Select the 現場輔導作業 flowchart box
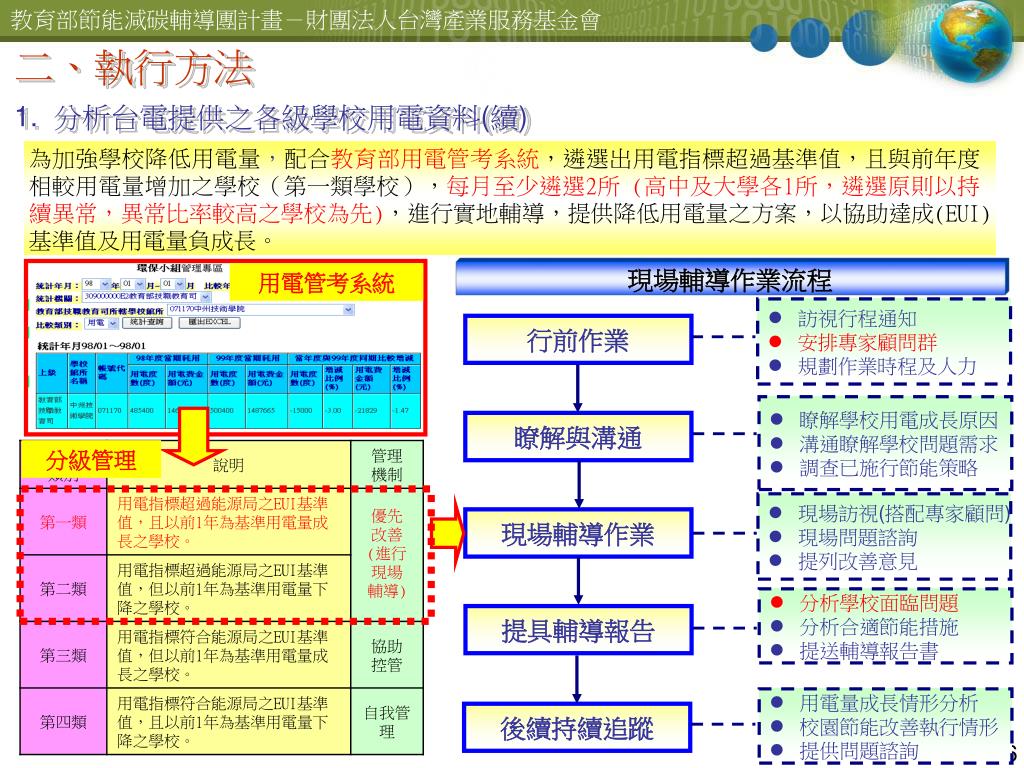 (578, 534)
